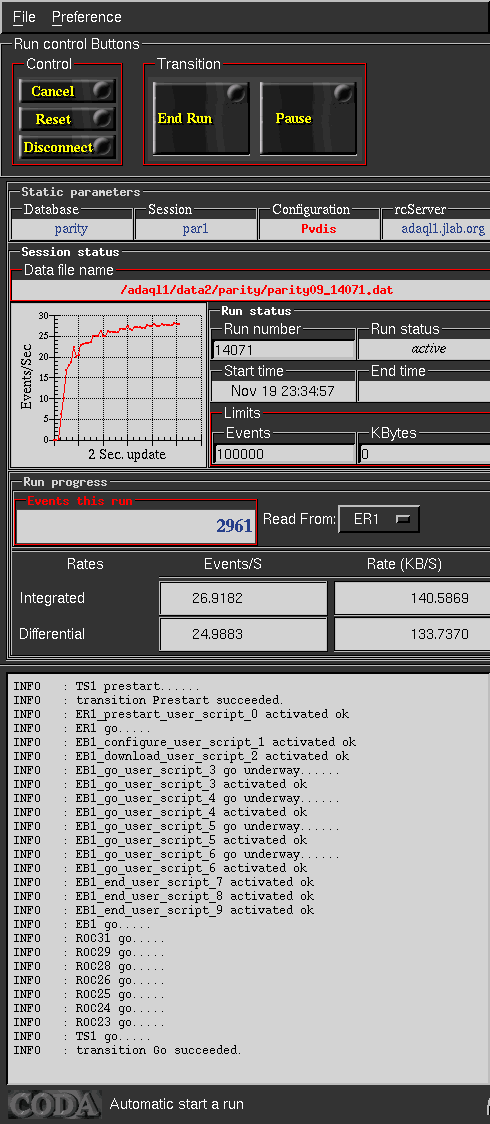Click the Cancel control button
The image size is (490, 1124).
pyautogui.click(x=67, y=91)
